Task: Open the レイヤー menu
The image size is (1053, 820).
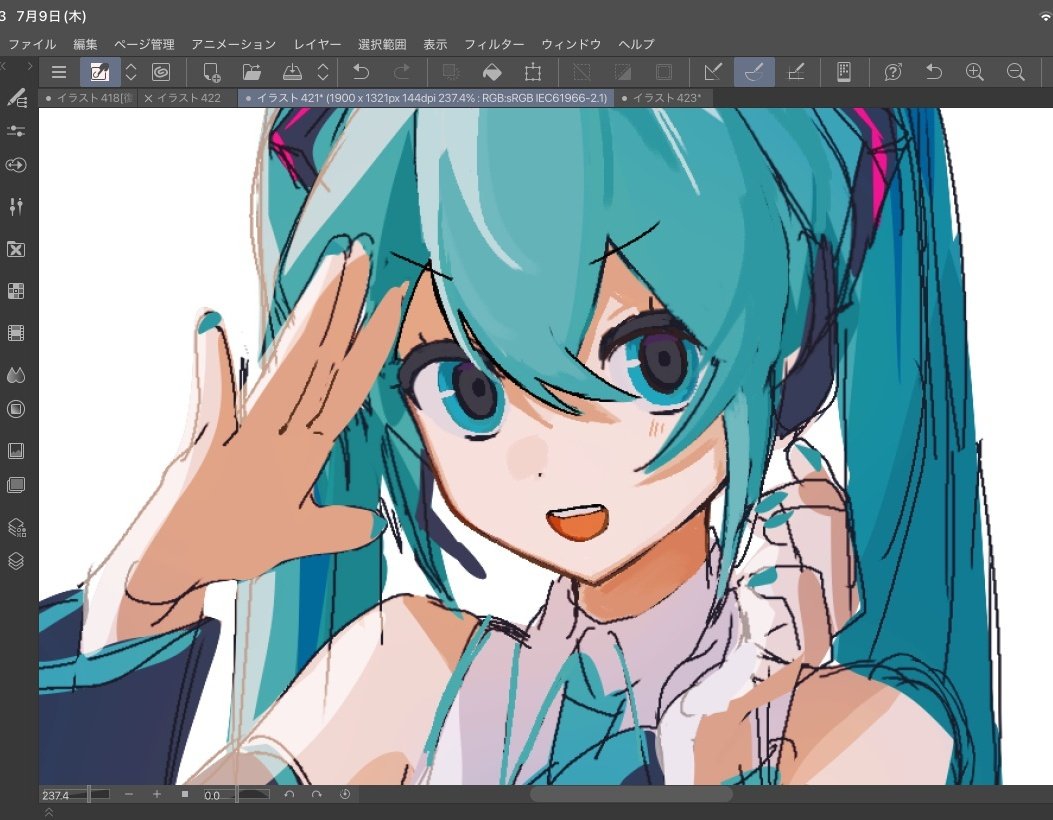Action: pyautogui.click(x=318, y=44)
